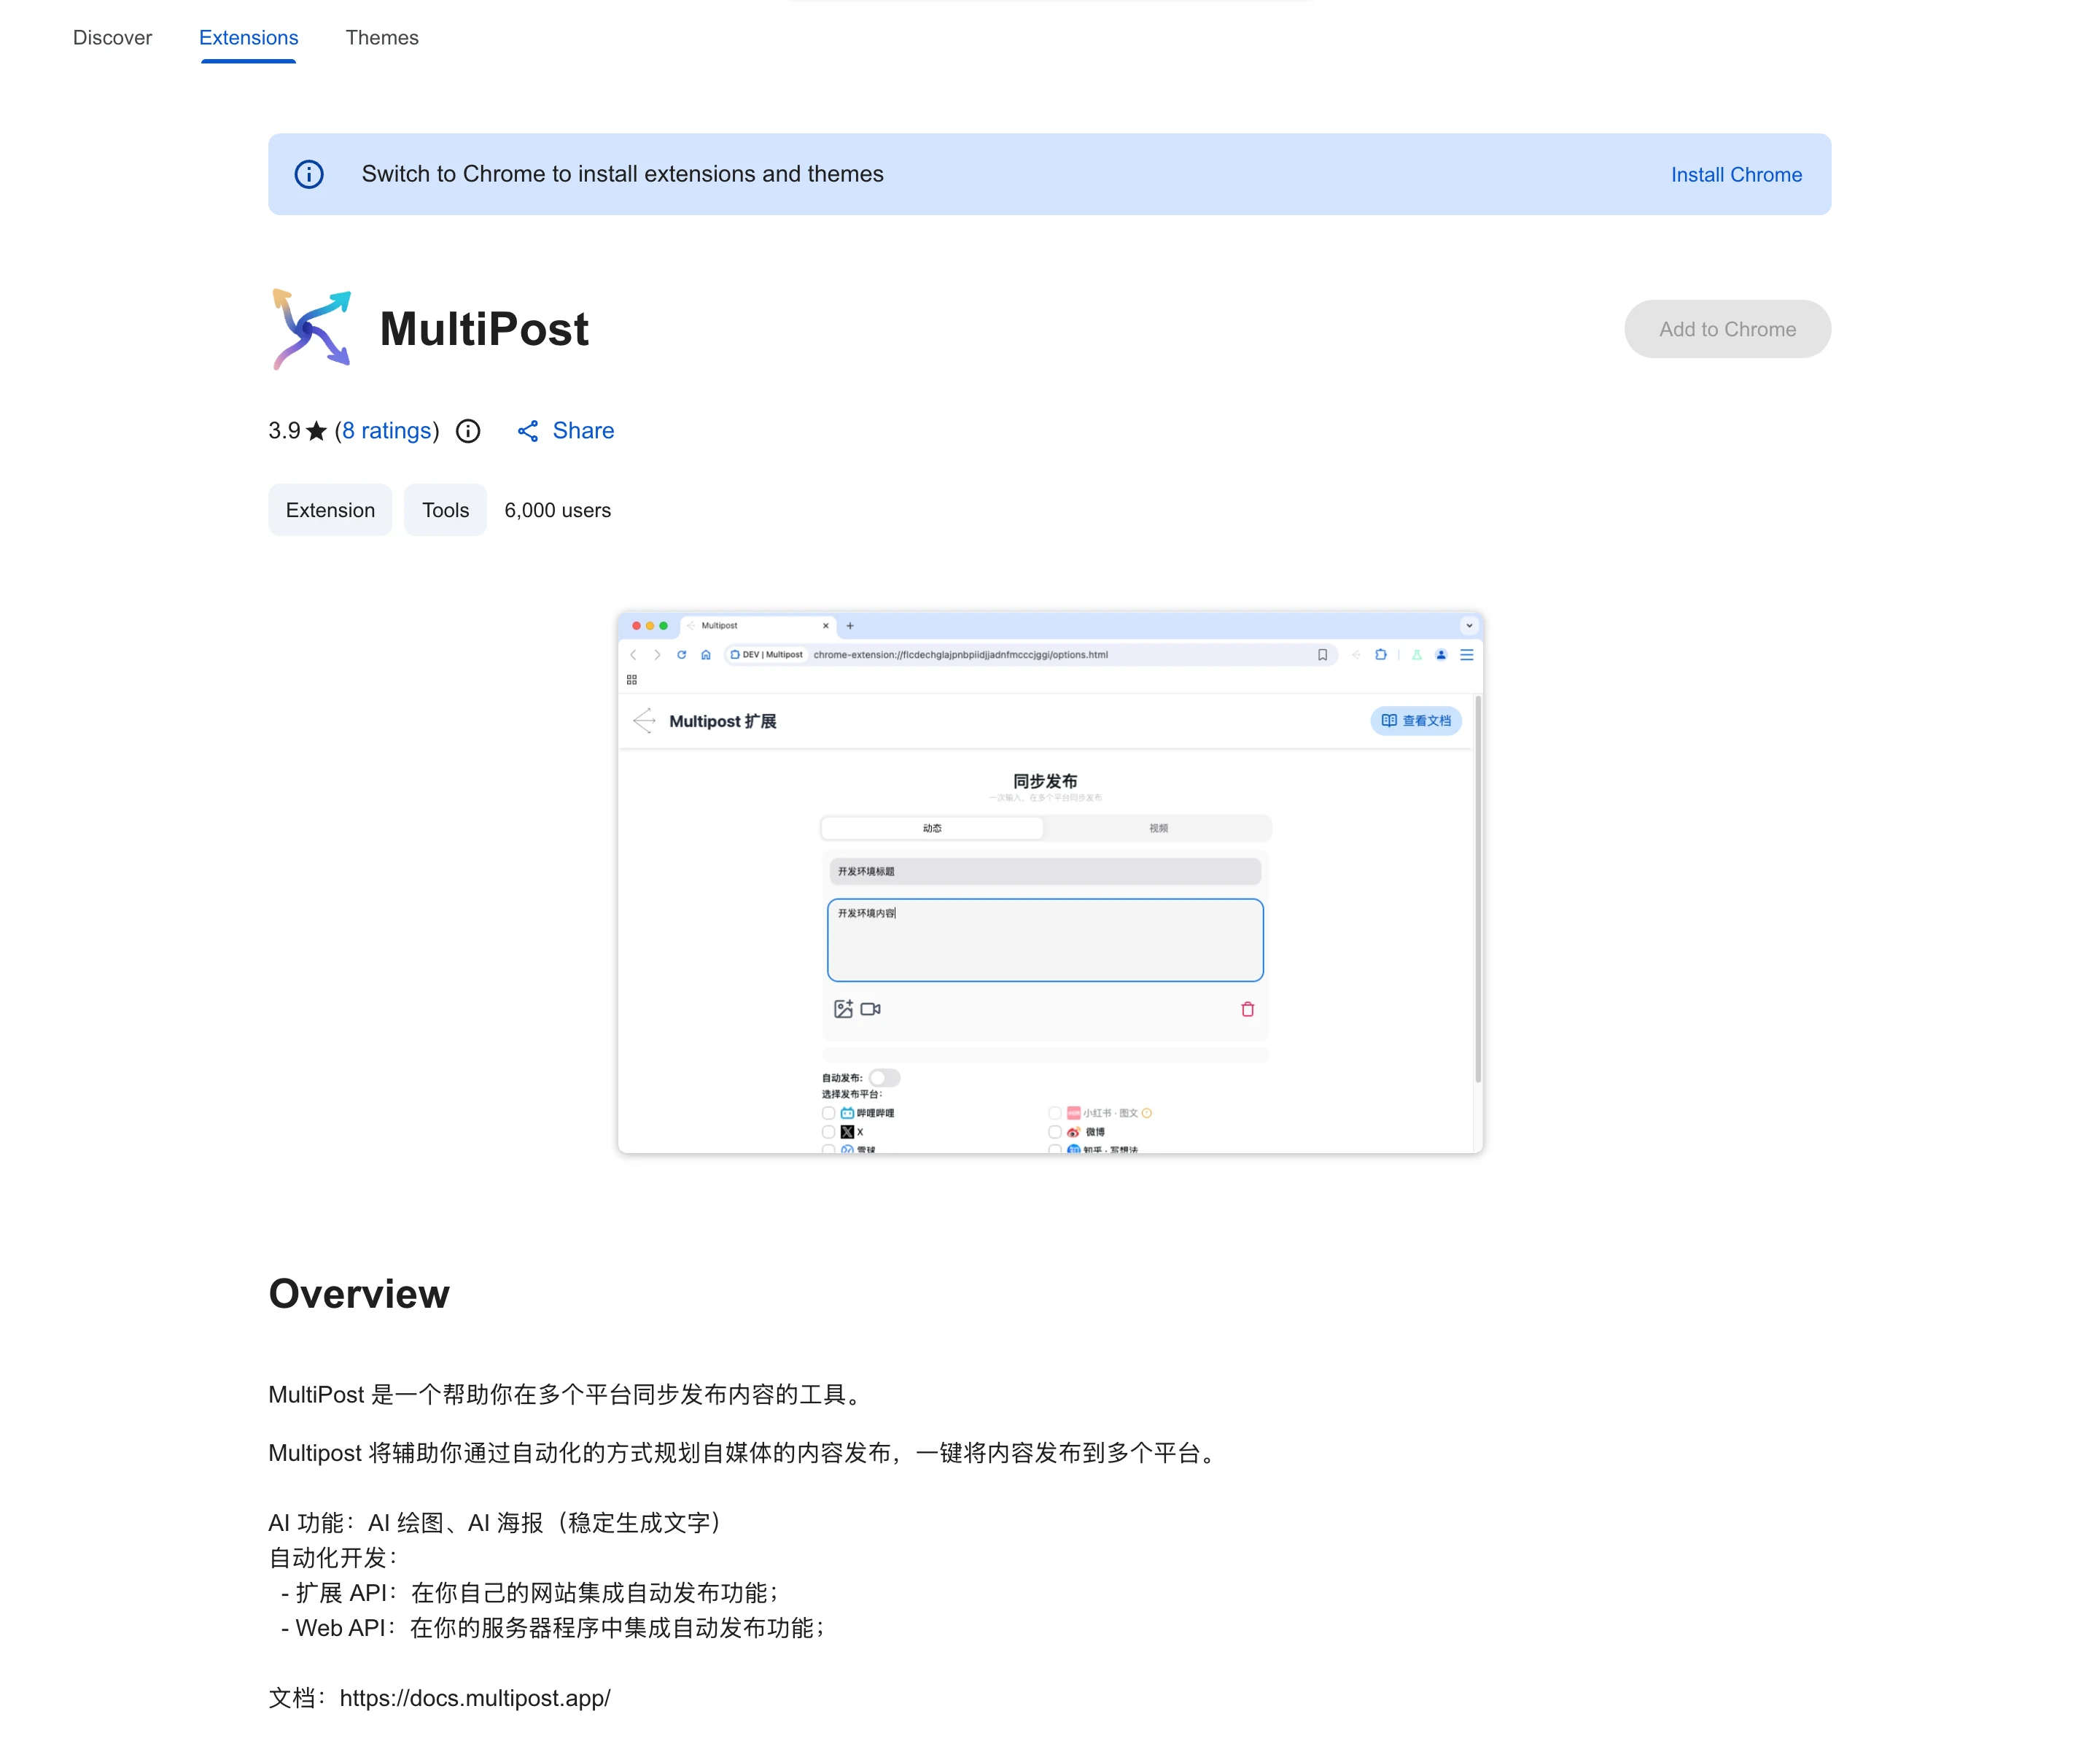Open the Discover tab
Screen dimensions: 2100x1741
(112, 38)
